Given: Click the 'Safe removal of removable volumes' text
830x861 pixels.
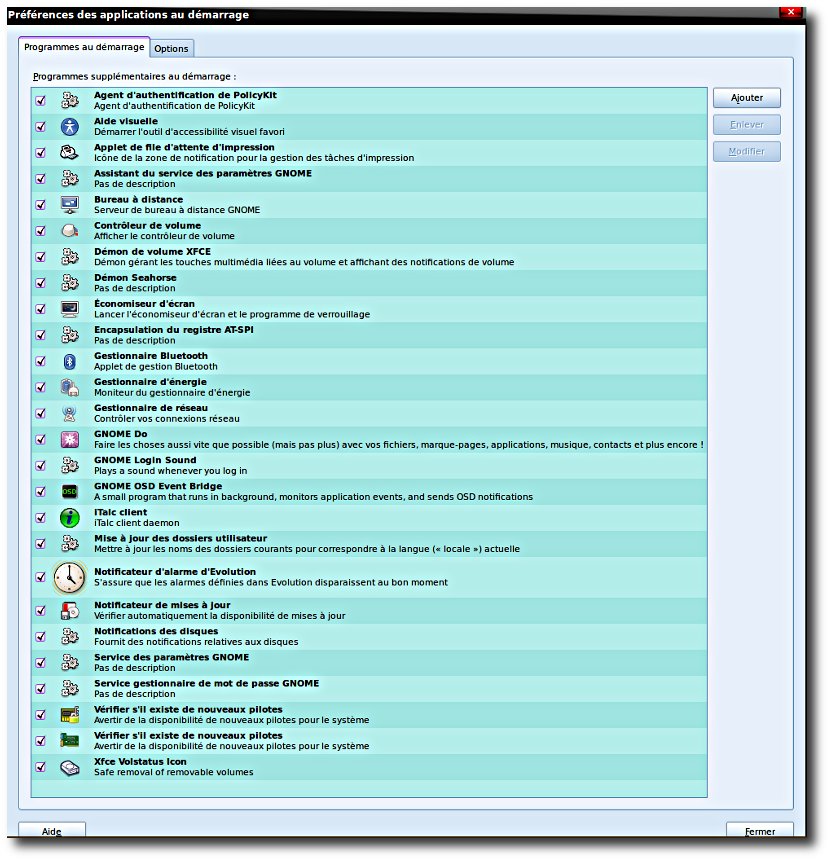Looking at the screenshot, I should (x=173, y=773).
